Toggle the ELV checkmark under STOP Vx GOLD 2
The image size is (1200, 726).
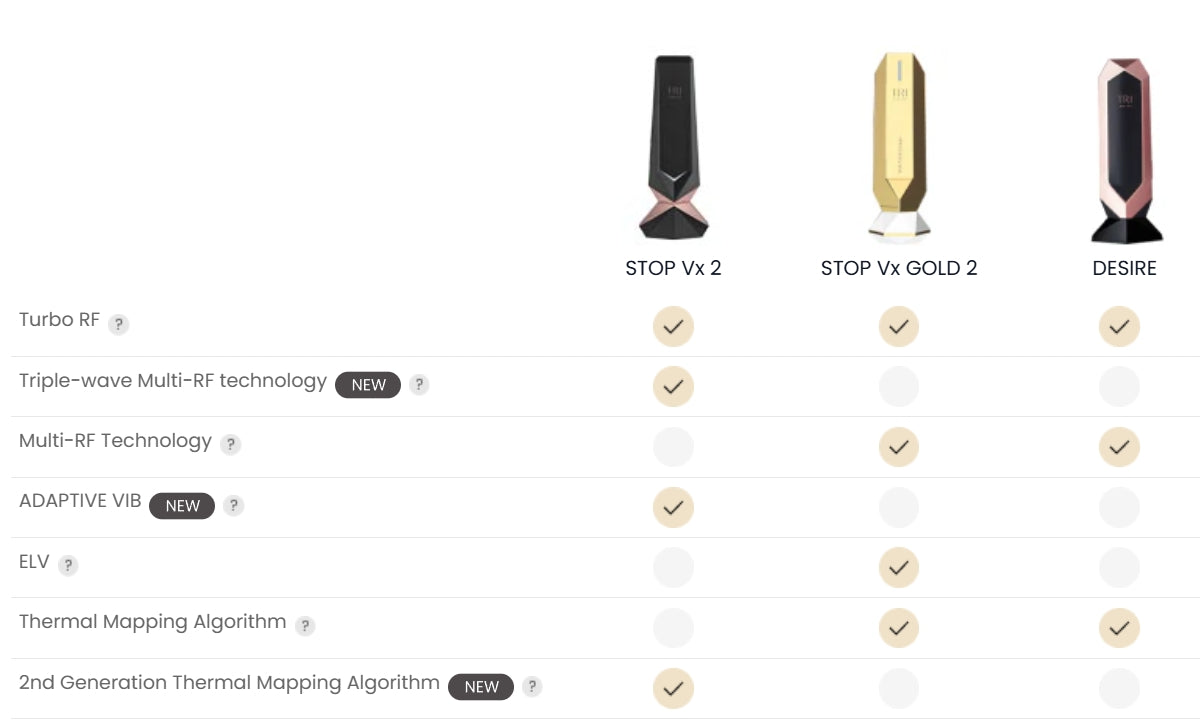tap(898, 567)
